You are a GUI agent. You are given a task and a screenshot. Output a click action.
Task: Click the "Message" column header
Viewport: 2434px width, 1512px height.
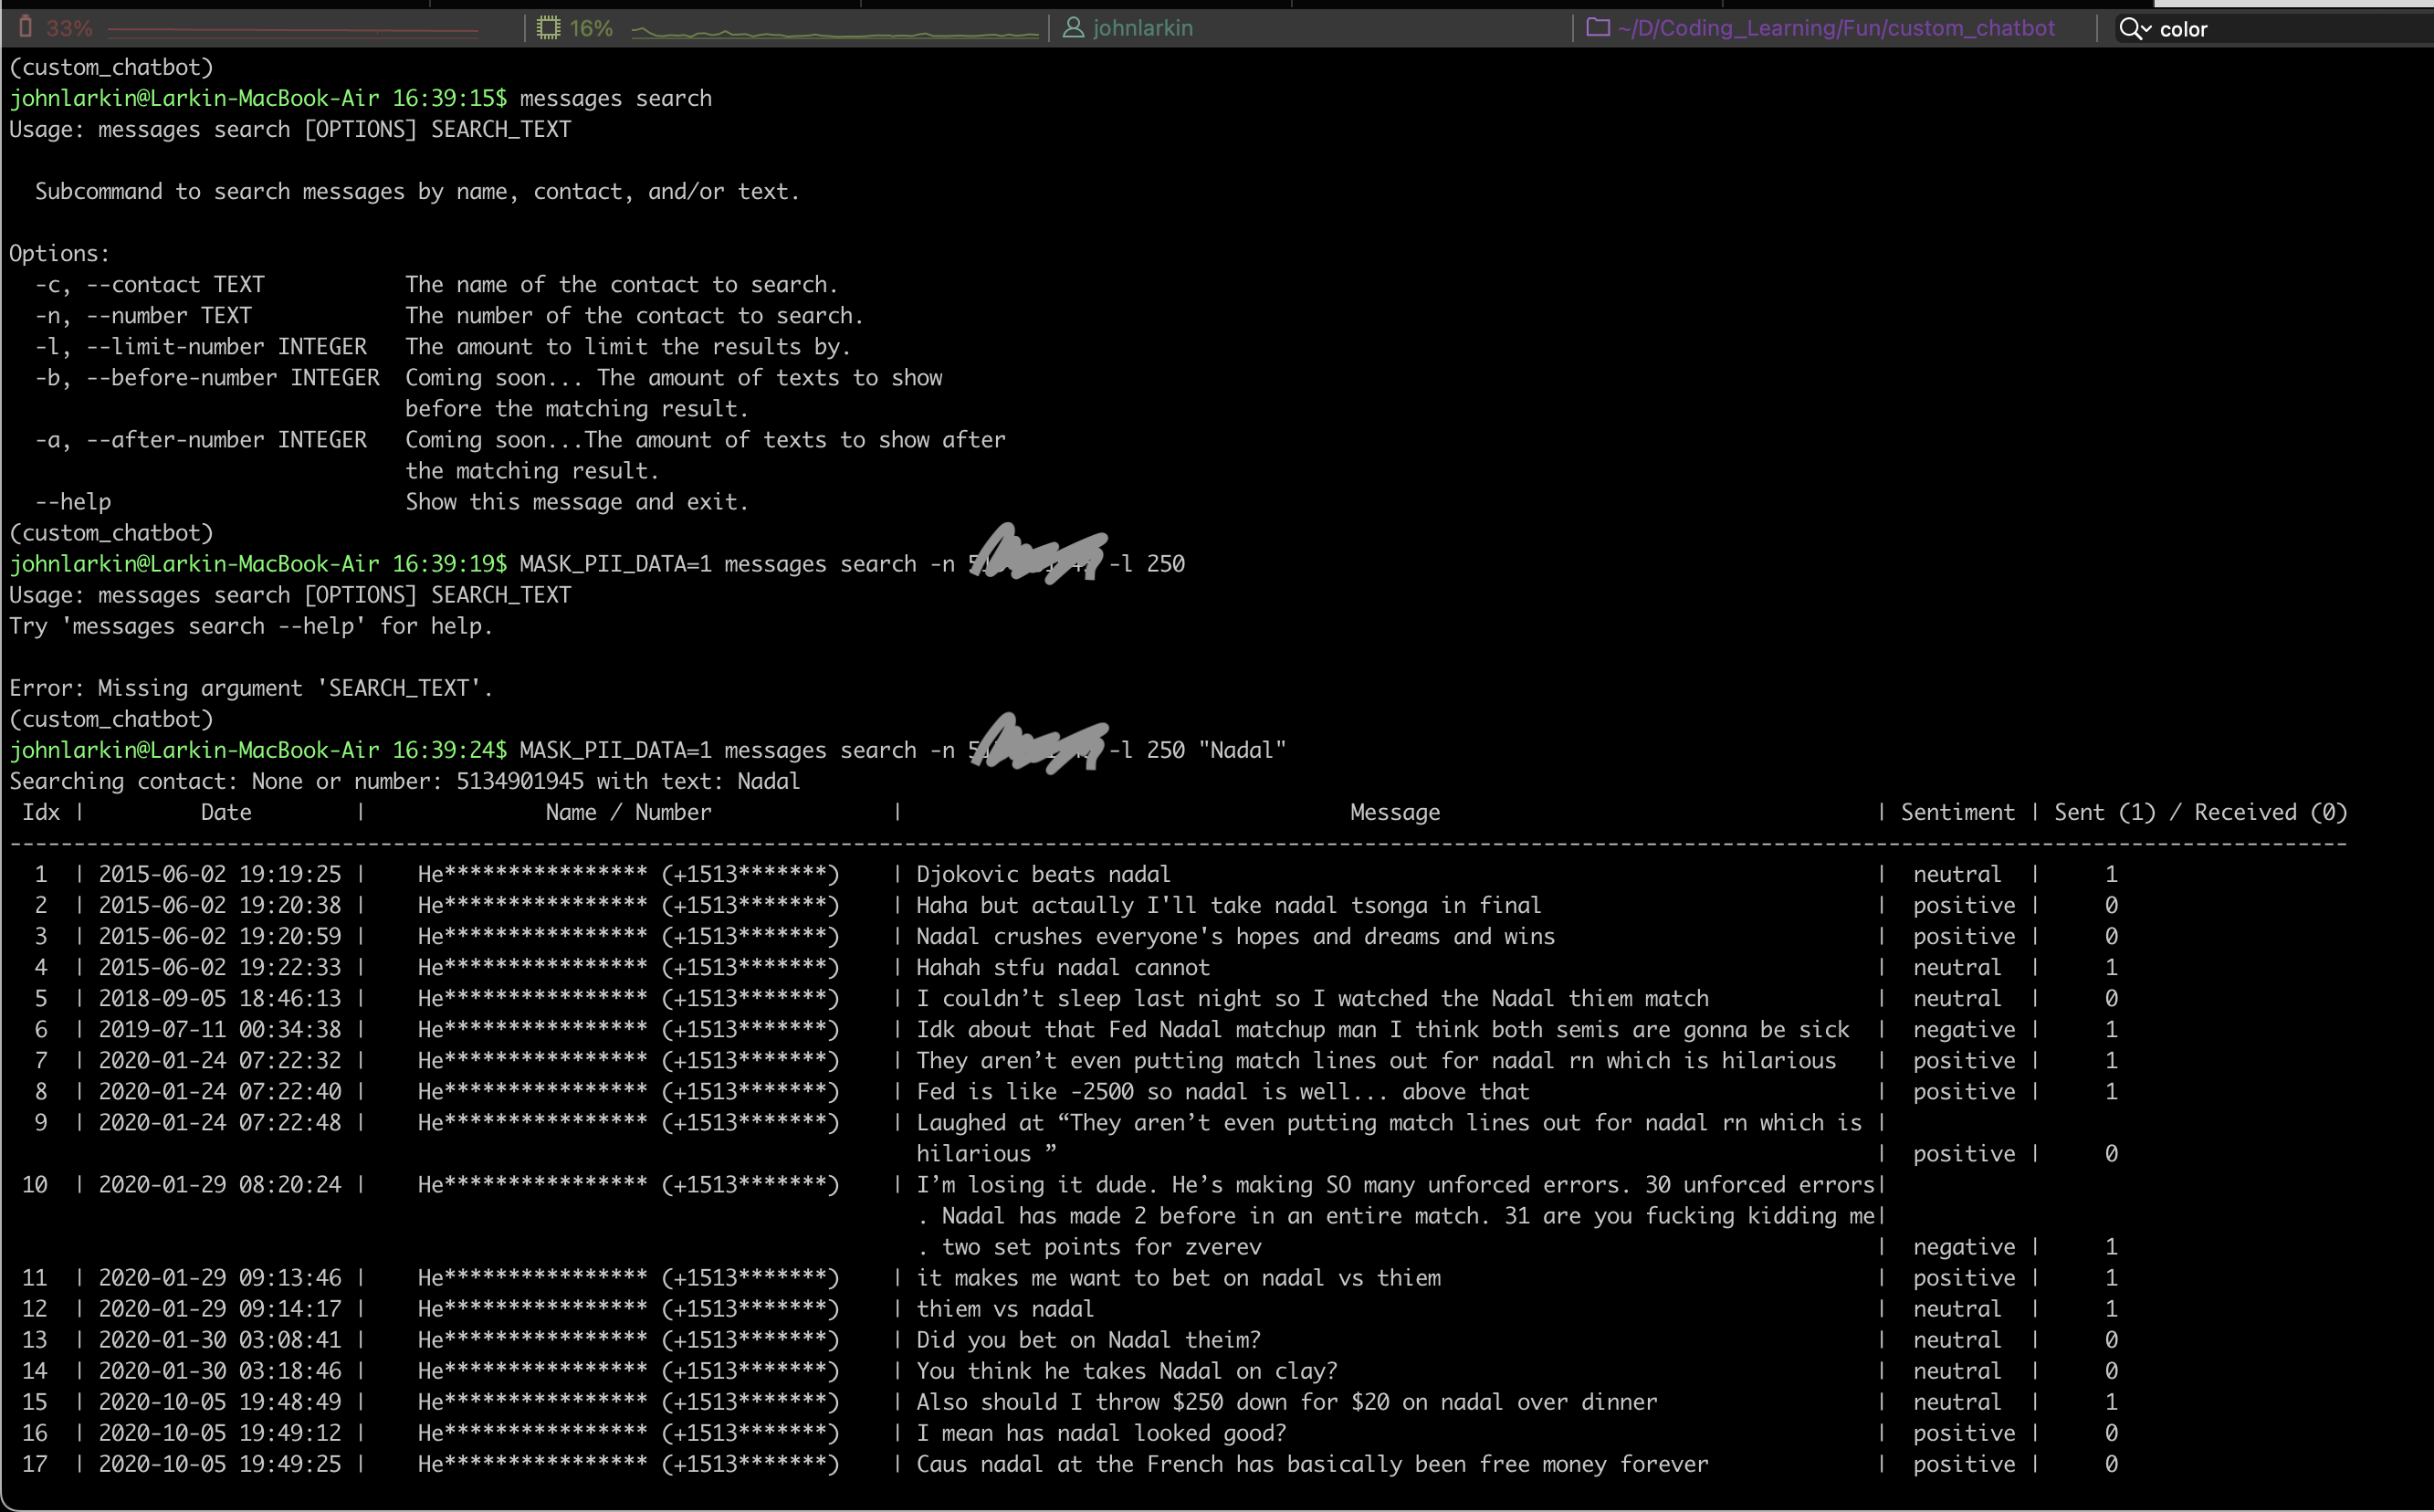coord(1395,812)
